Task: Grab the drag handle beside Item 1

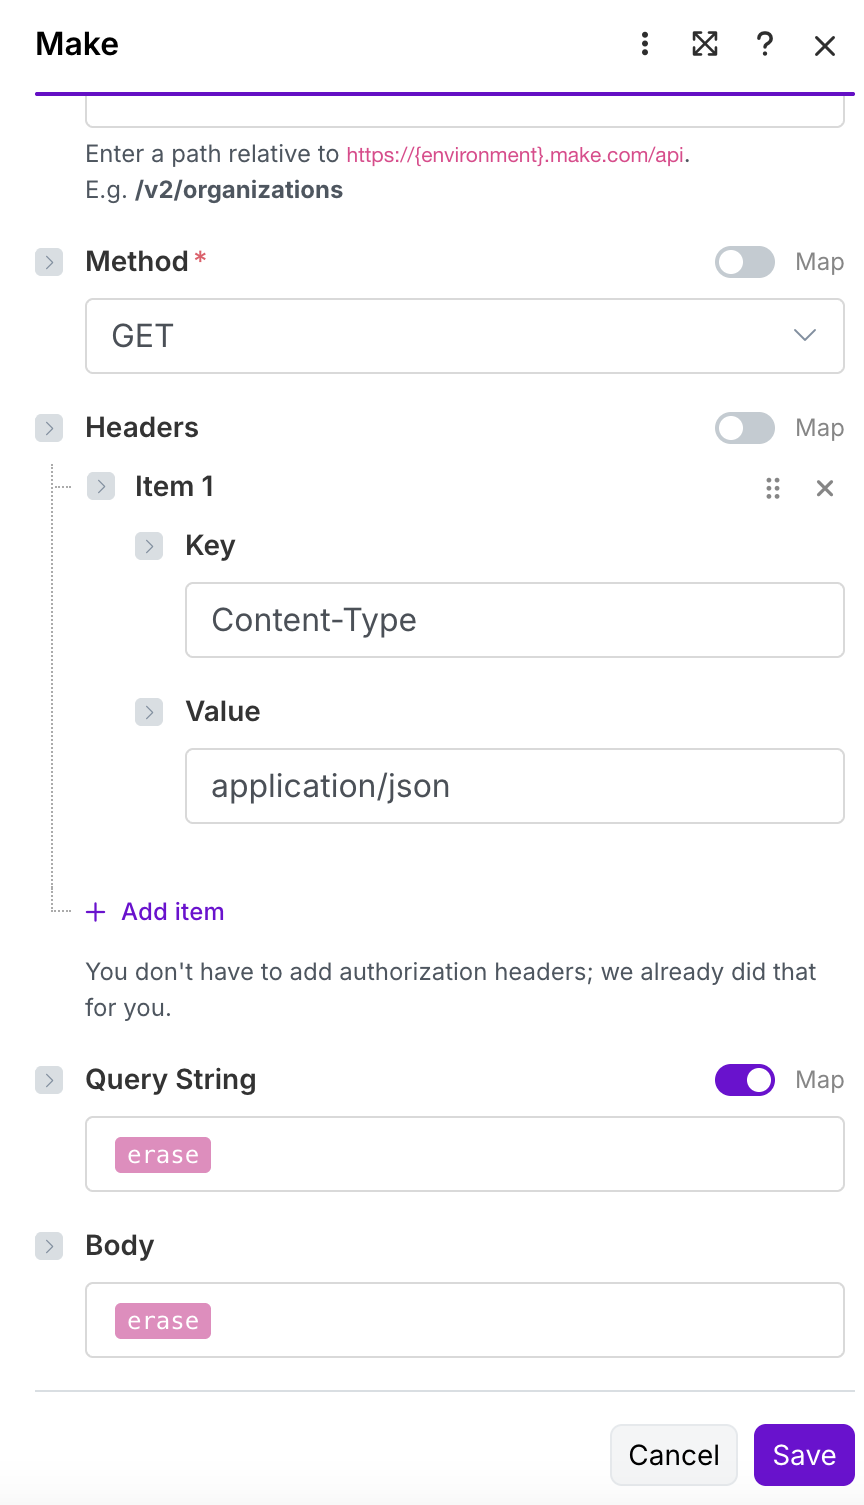Action: 773,488
